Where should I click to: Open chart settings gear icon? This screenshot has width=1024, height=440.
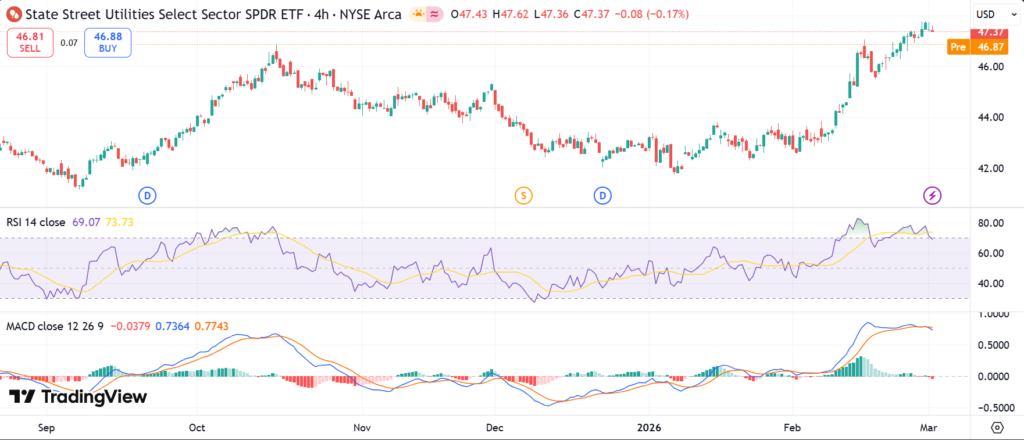pyautogui.click(x=997, y=428)
